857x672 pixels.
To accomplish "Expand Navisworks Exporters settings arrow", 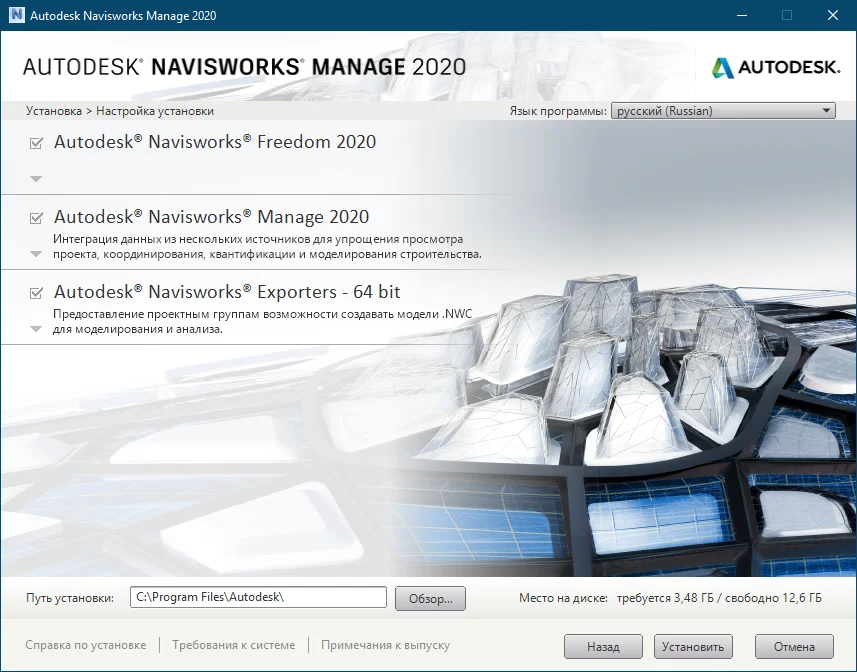I will click(x=36, y=329).
